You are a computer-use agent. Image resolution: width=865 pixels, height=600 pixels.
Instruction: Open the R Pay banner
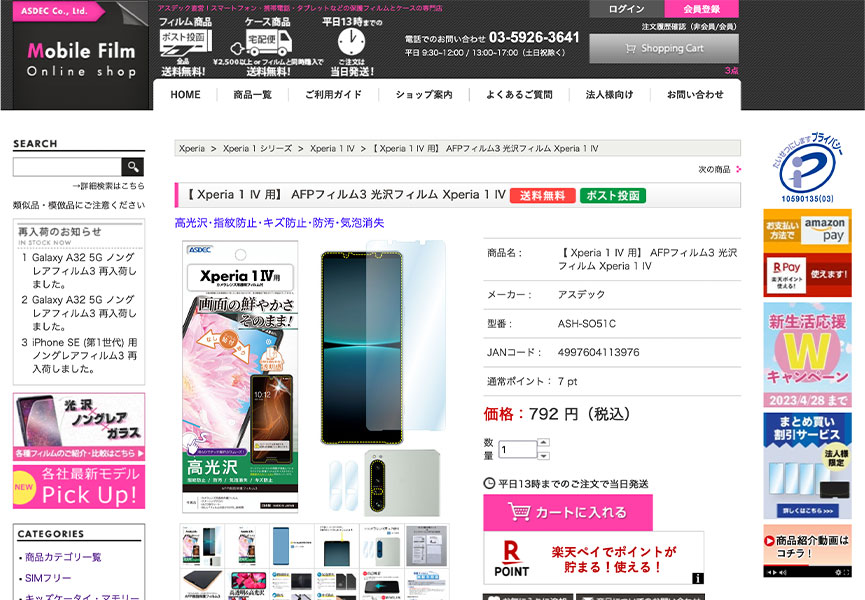(808, 275)
